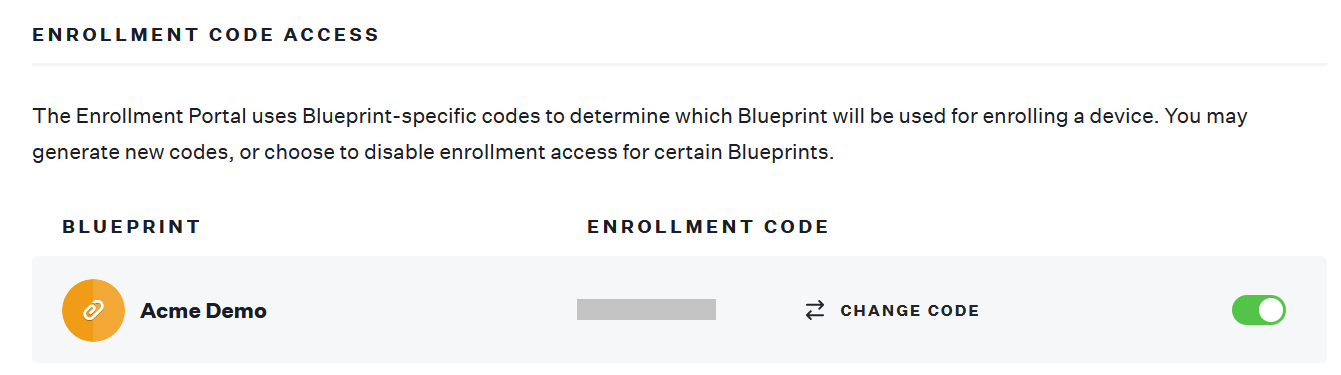Click the swap arrows icon beside Change Code

point(815,310)
